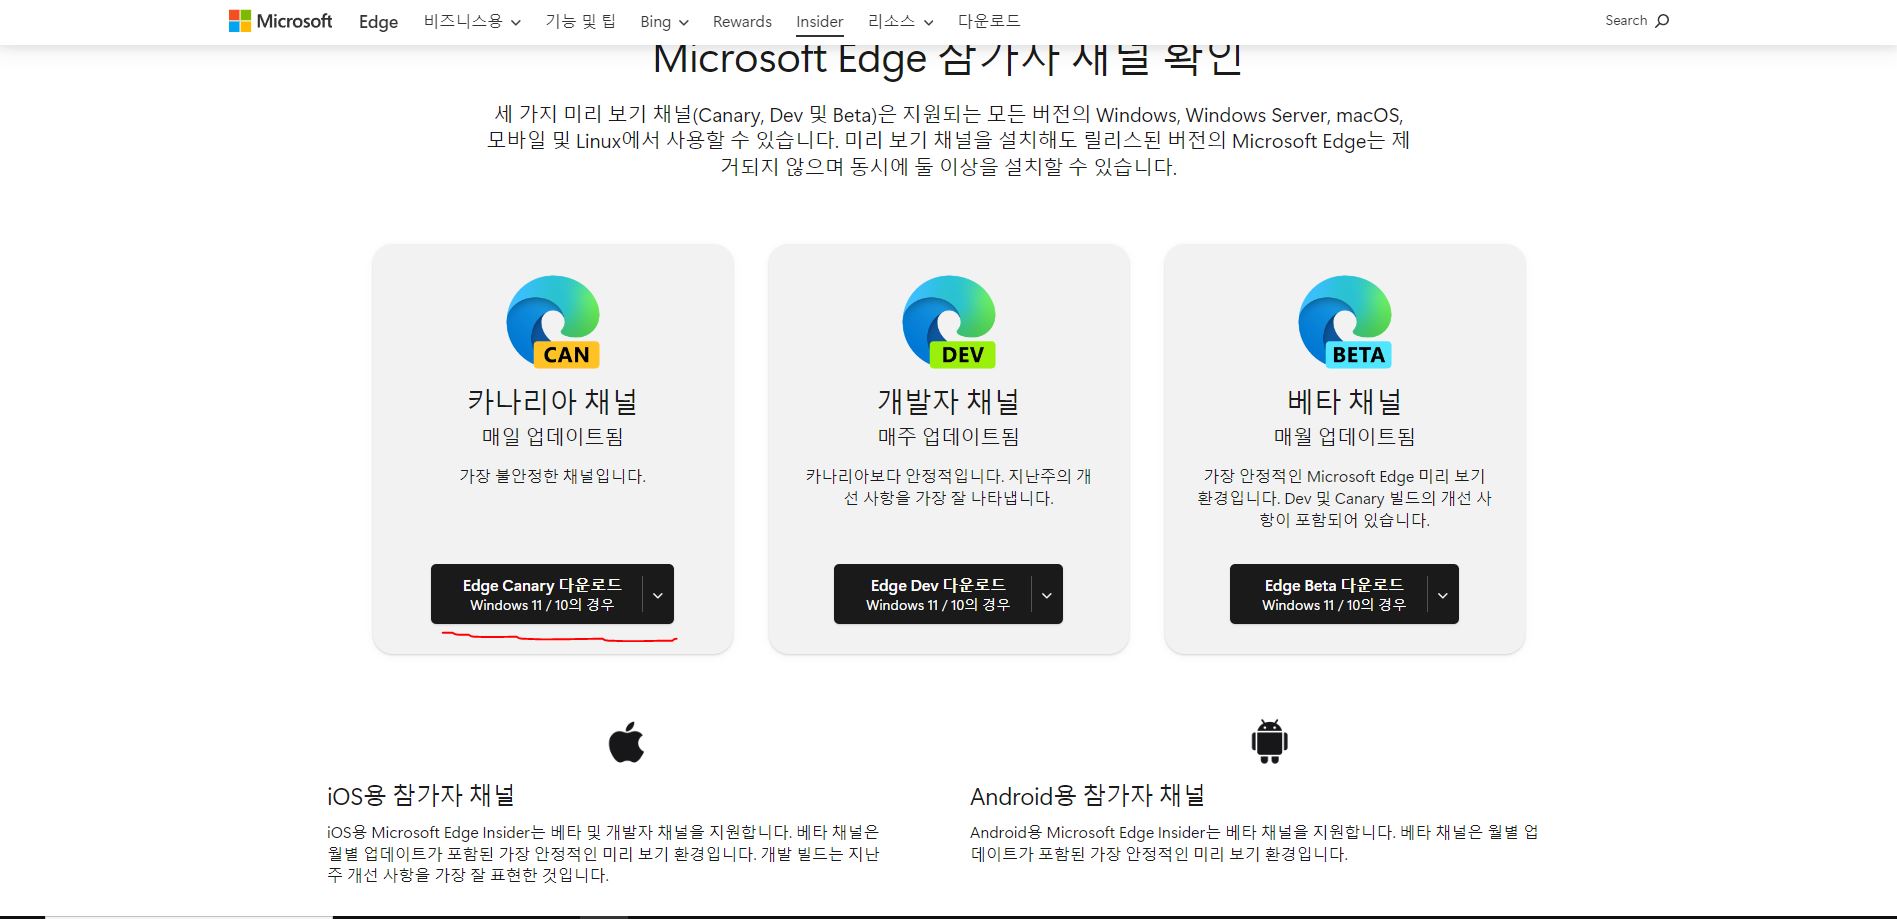Expand the 비즈니스용 menu

pyautogui.click(x=472, y=21)
